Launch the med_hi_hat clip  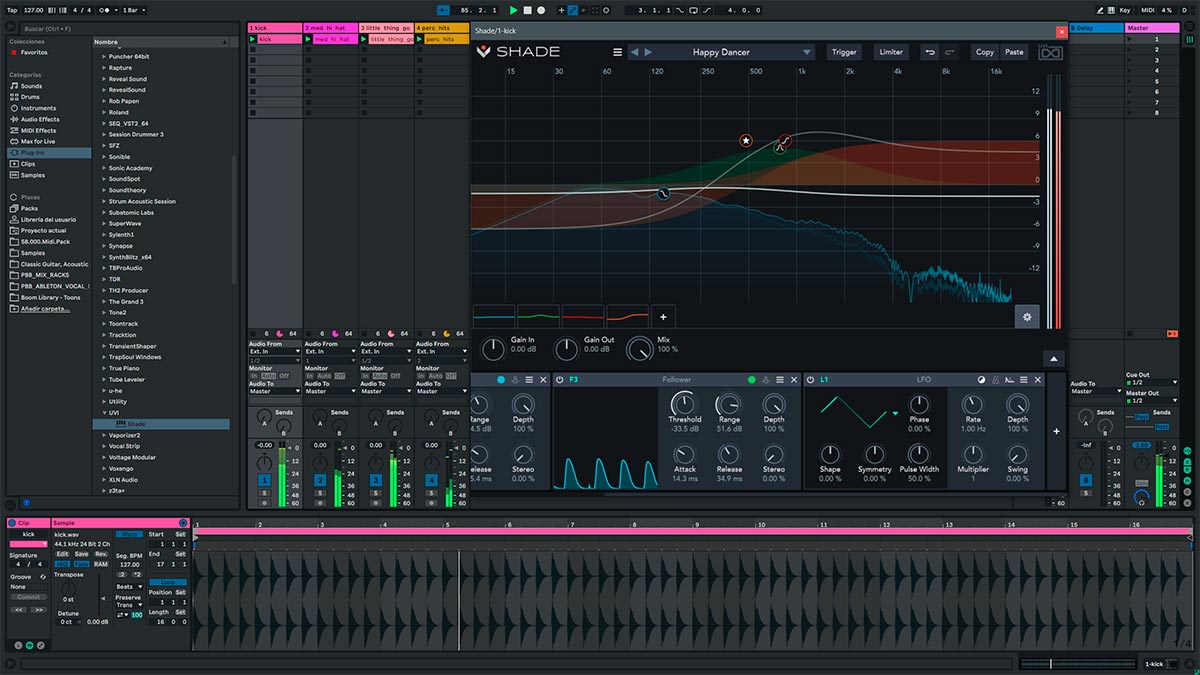click(x=308, y=39)
